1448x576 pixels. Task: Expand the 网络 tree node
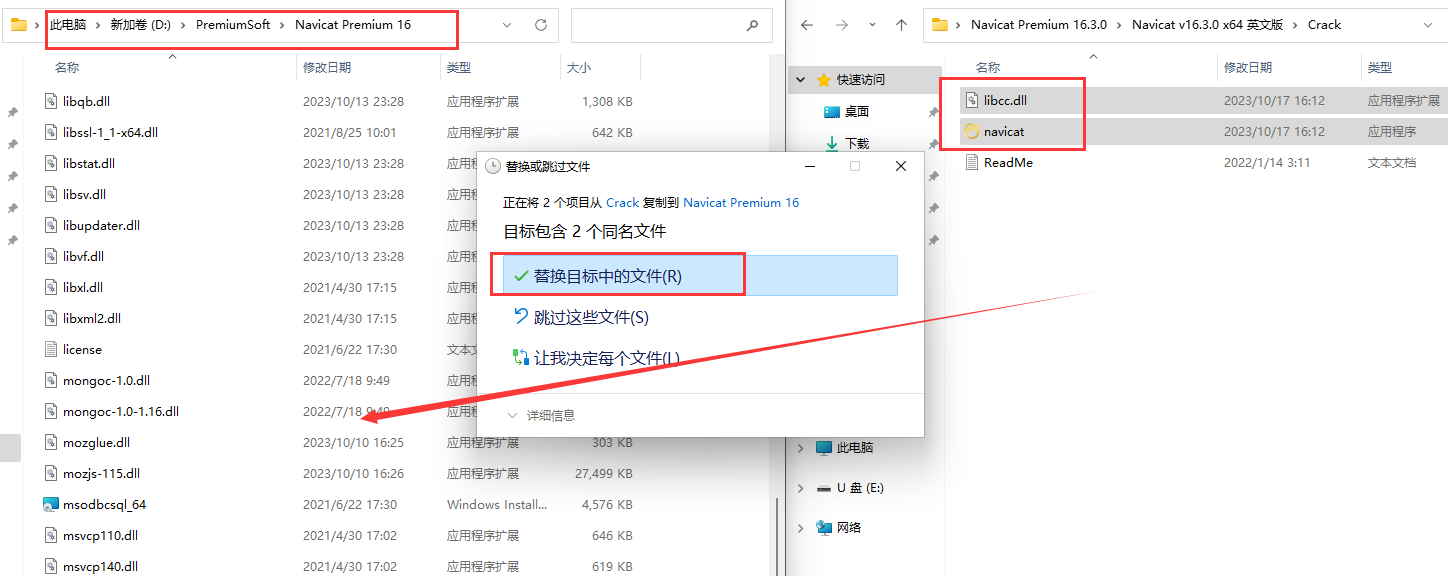(801, 527)
